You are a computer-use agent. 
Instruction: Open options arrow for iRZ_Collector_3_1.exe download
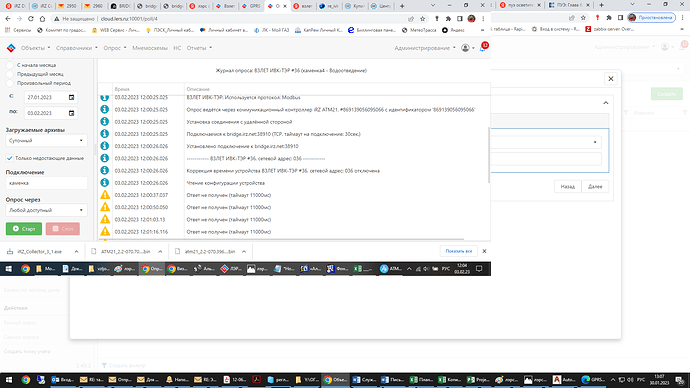point(76,252)
